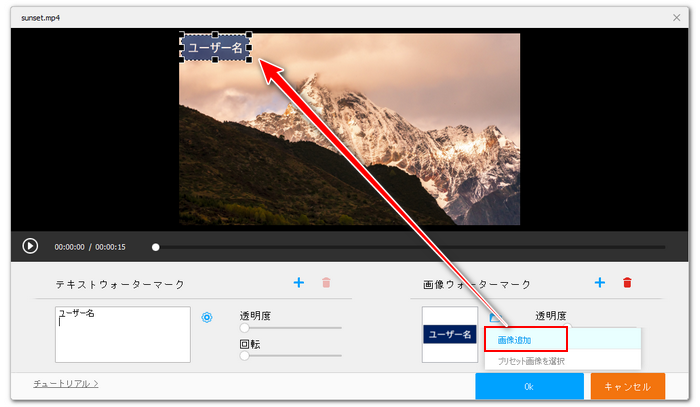Image resolution: width=700 pixels, height=407 pixels.
Task: Click the video preview image
Action: [350, 129]
